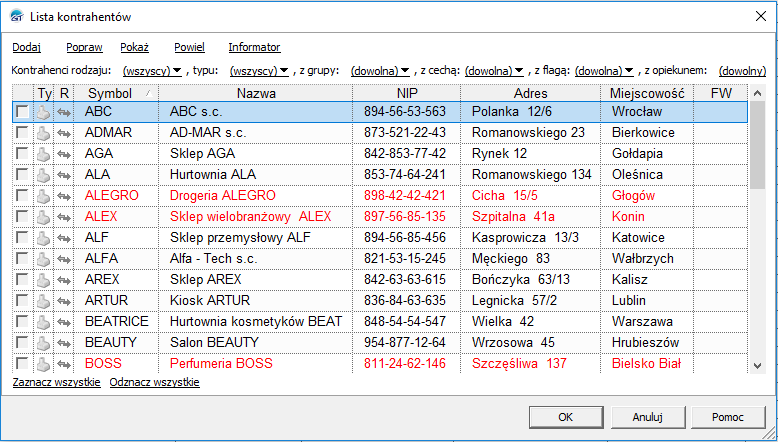
Task: Click the type icon in AGA row
Action: coord(43,154)
